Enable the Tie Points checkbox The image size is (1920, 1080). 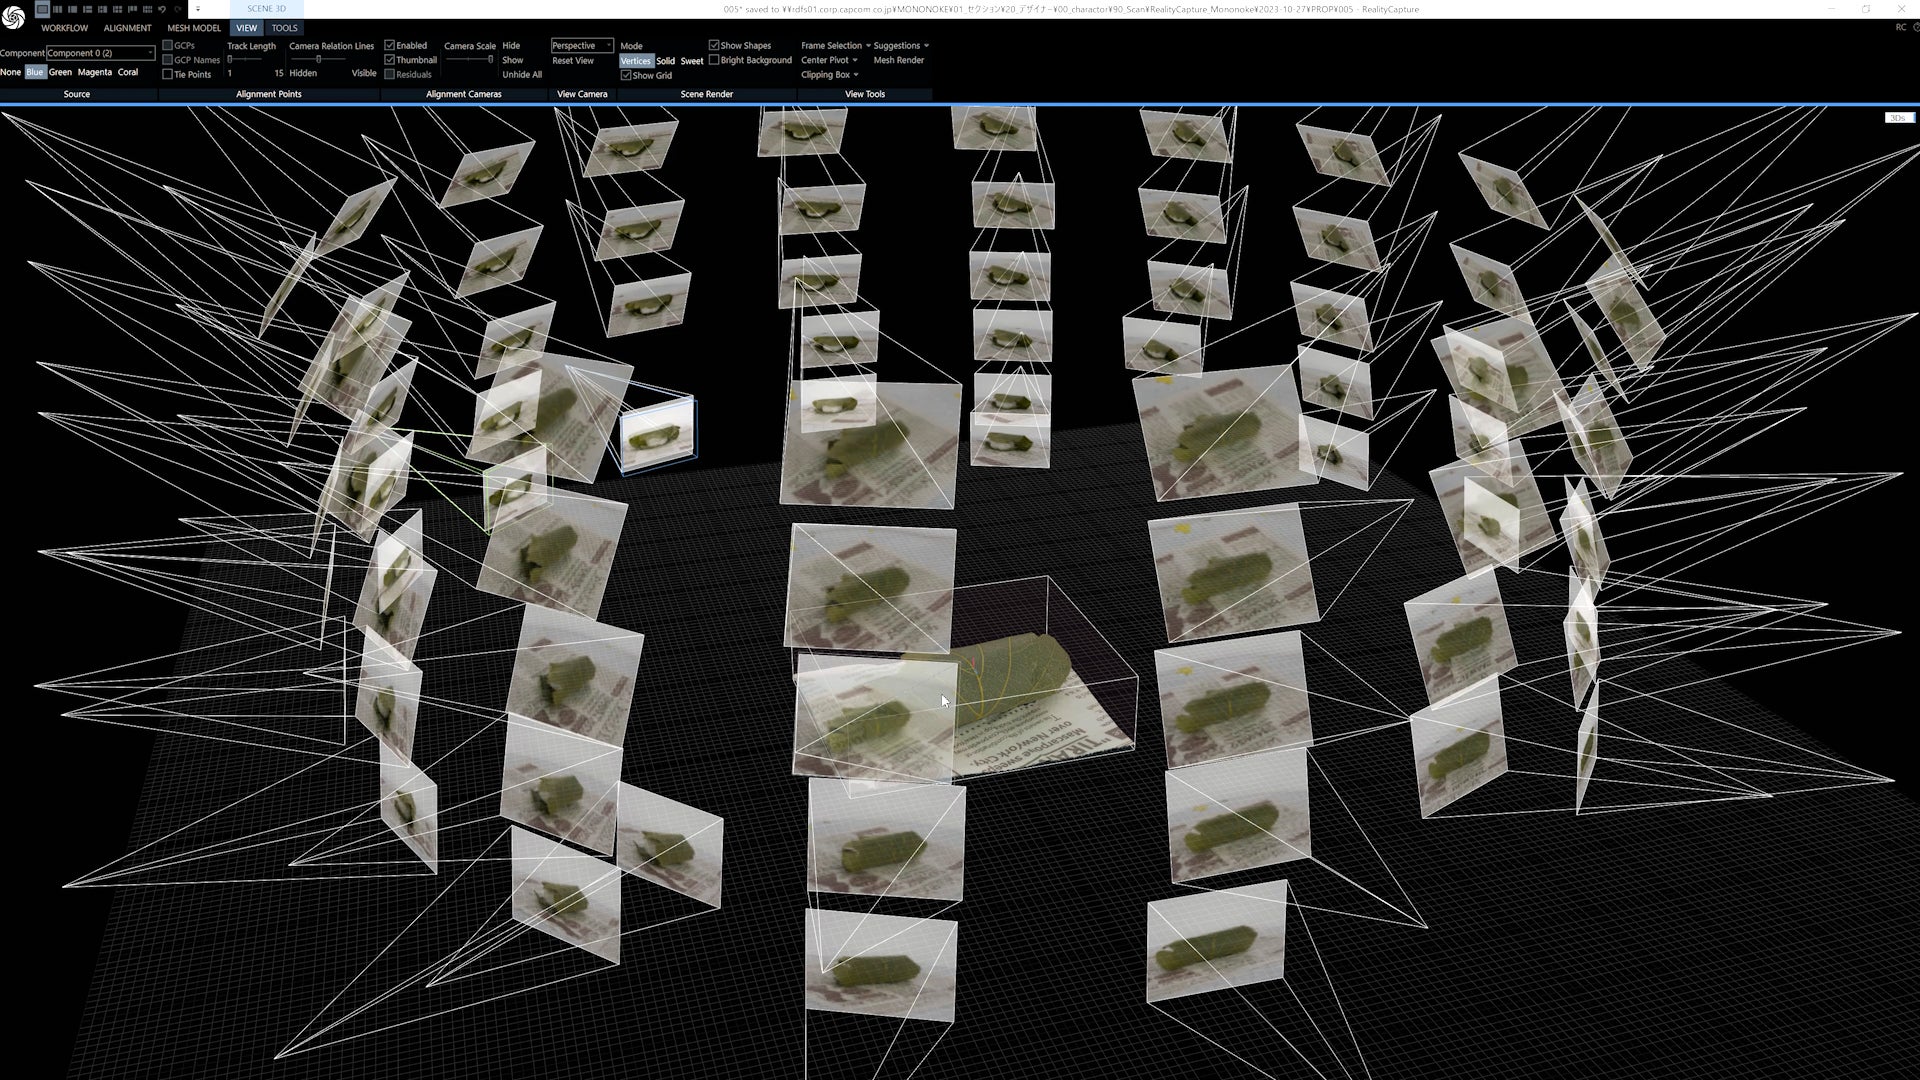[x=168, y=74]
